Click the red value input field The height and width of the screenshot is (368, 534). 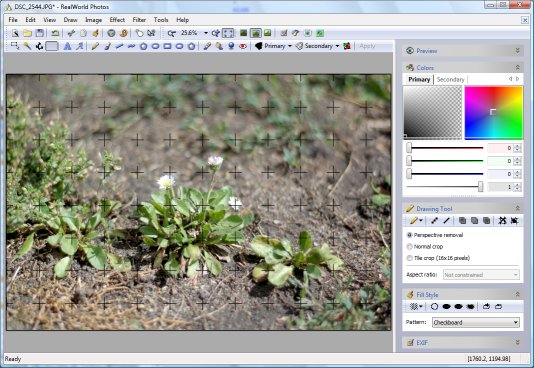(x=500, y=148)
